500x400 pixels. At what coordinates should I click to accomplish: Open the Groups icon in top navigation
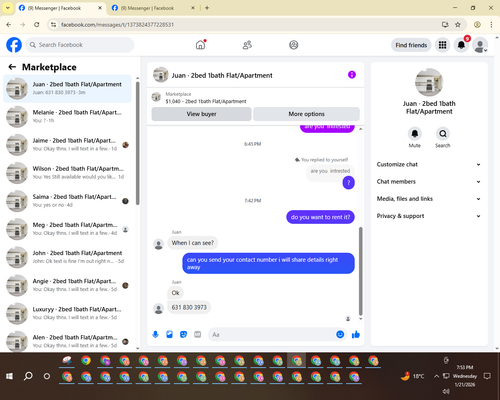click(x=293, y=45)
